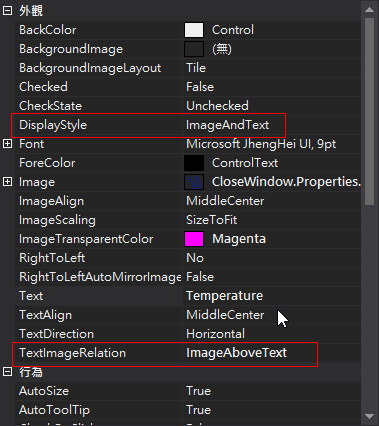Click the Tile layout value
The image size is (379, 426).
pyautogui.click(x=196, y=68)
